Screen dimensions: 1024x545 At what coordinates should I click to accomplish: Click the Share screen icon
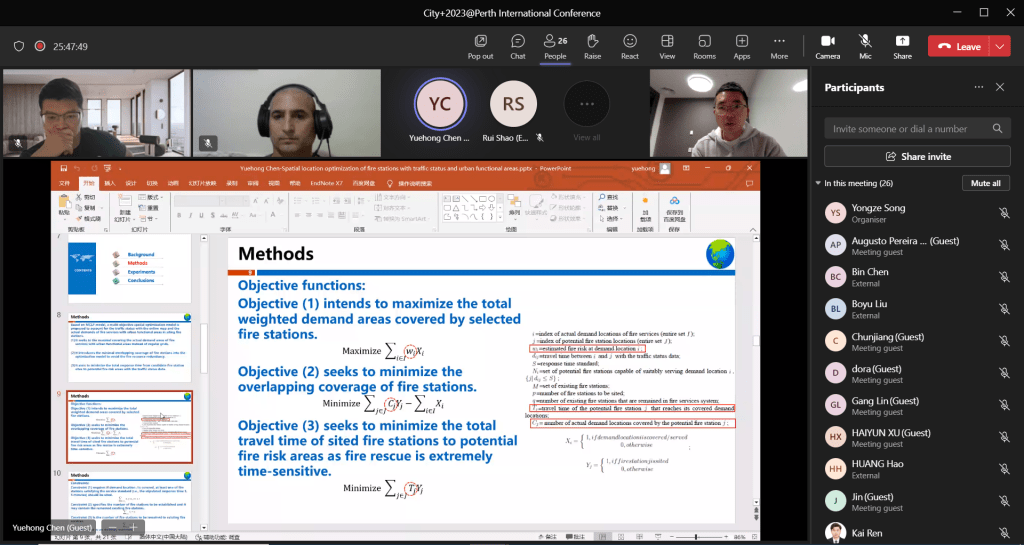coord(902,45)
